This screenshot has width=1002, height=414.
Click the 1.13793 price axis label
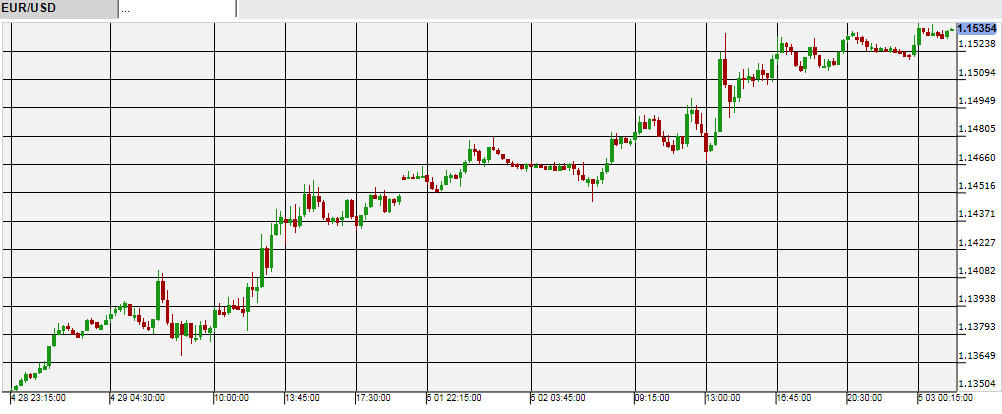pos(977,328)
